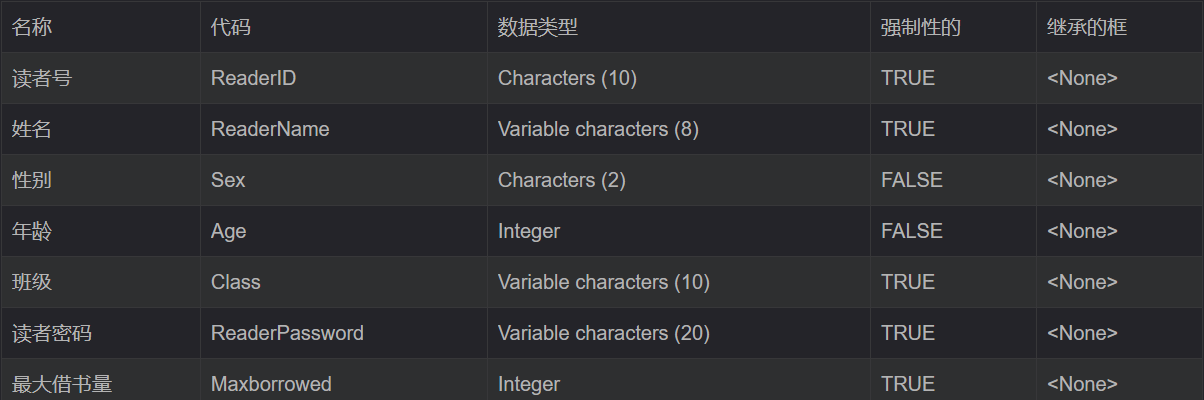
Task: Click the 班级 name cell
Action: (x=32, y=282)
